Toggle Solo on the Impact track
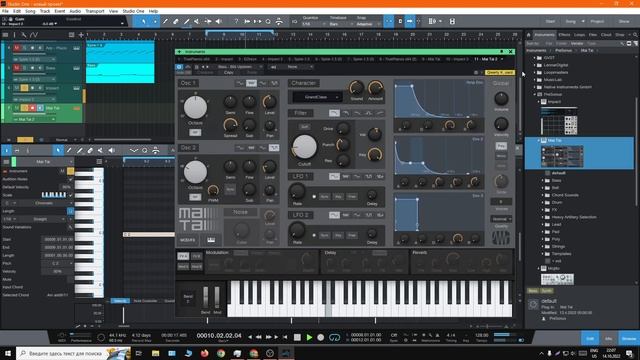Image resolution: width=640 pixels, height=360 pixels. [x=24, y=88]
